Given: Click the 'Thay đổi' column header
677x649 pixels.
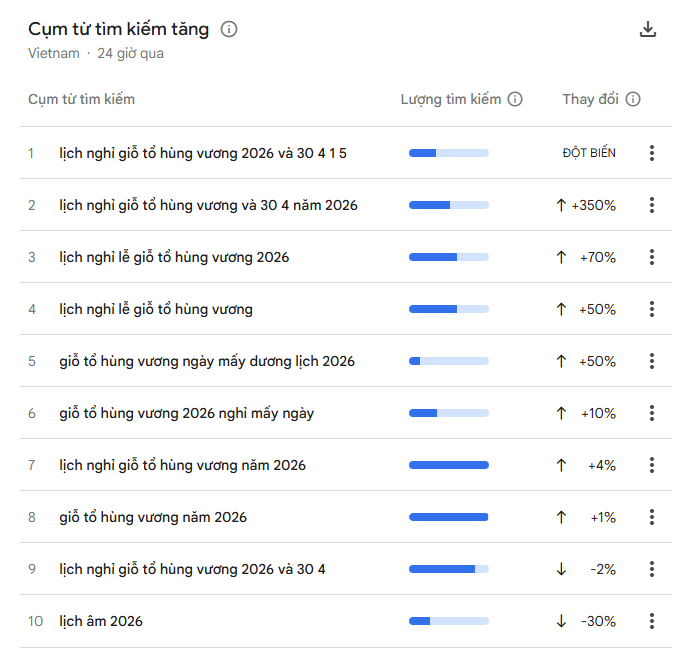Looking at the screenshot, I should 590,99.
